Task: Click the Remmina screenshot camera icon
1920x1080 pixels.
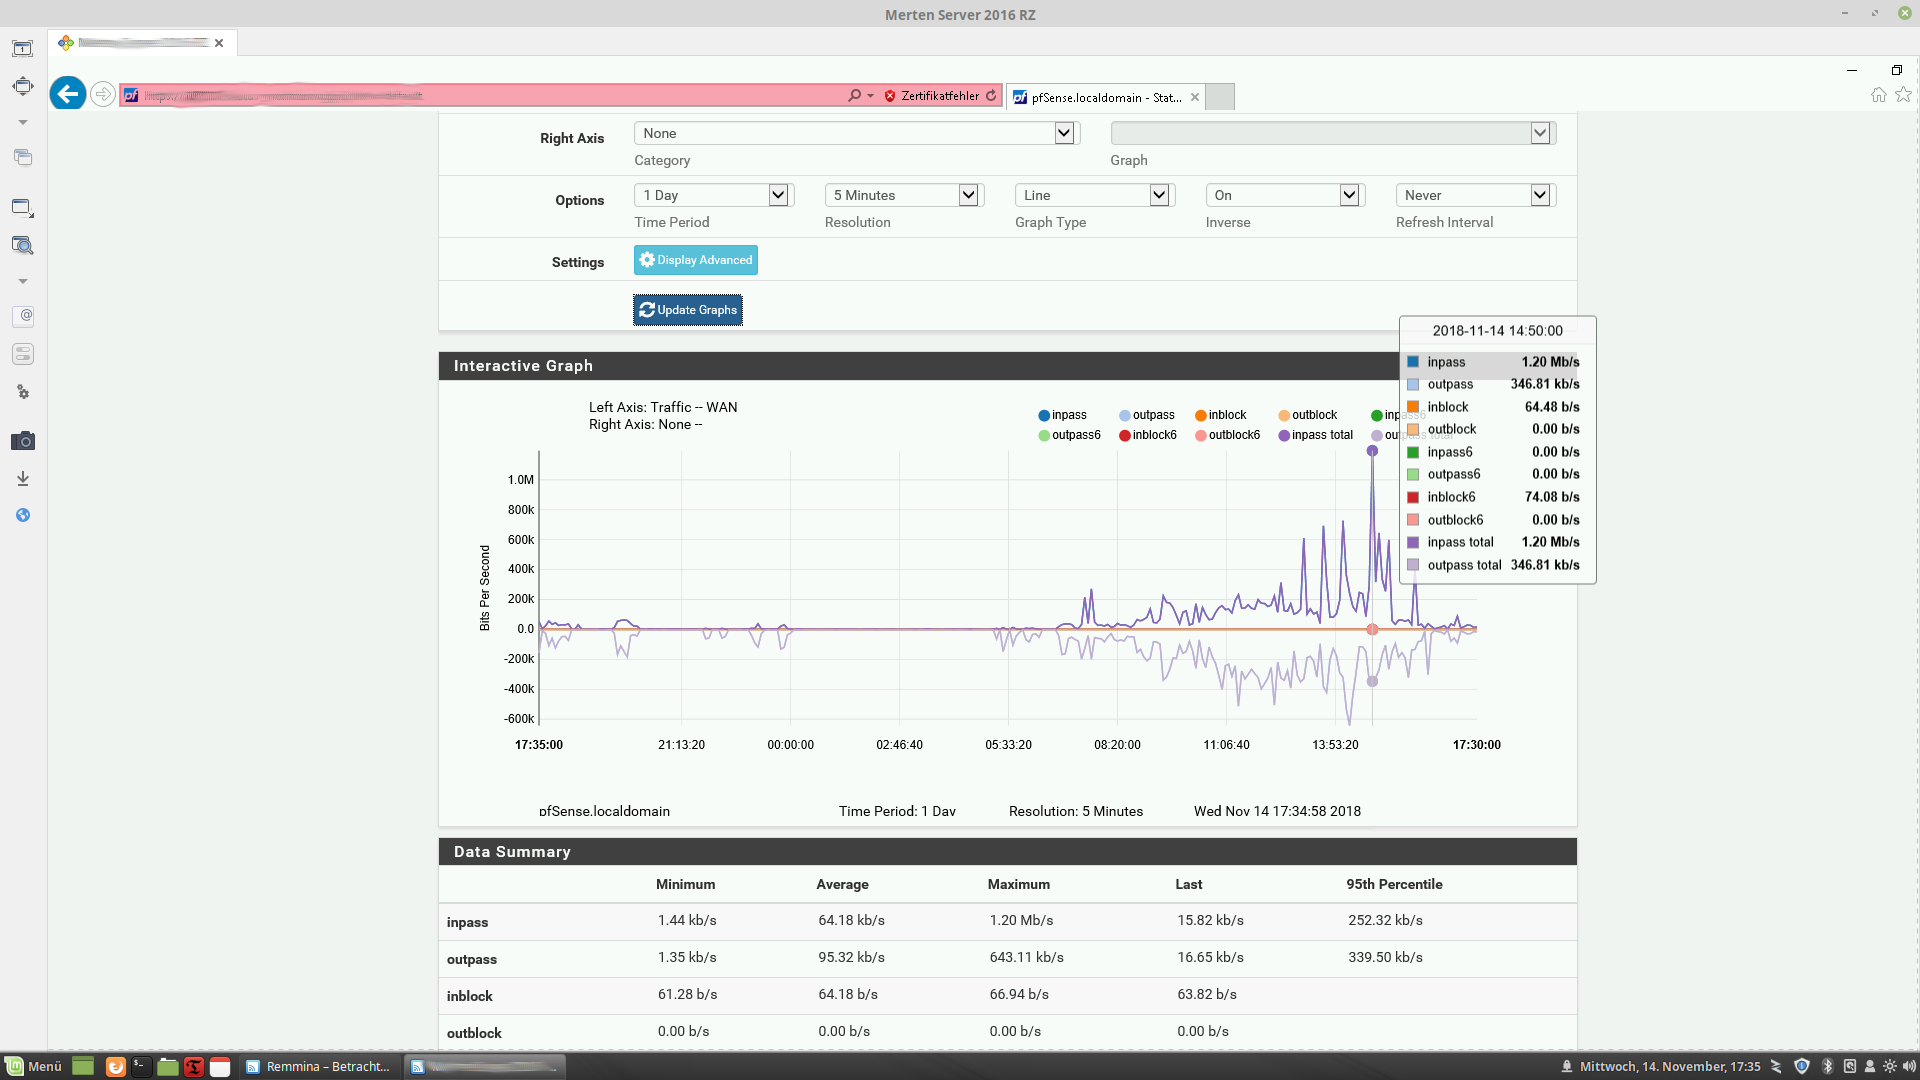Action: [x=22, y=441]
